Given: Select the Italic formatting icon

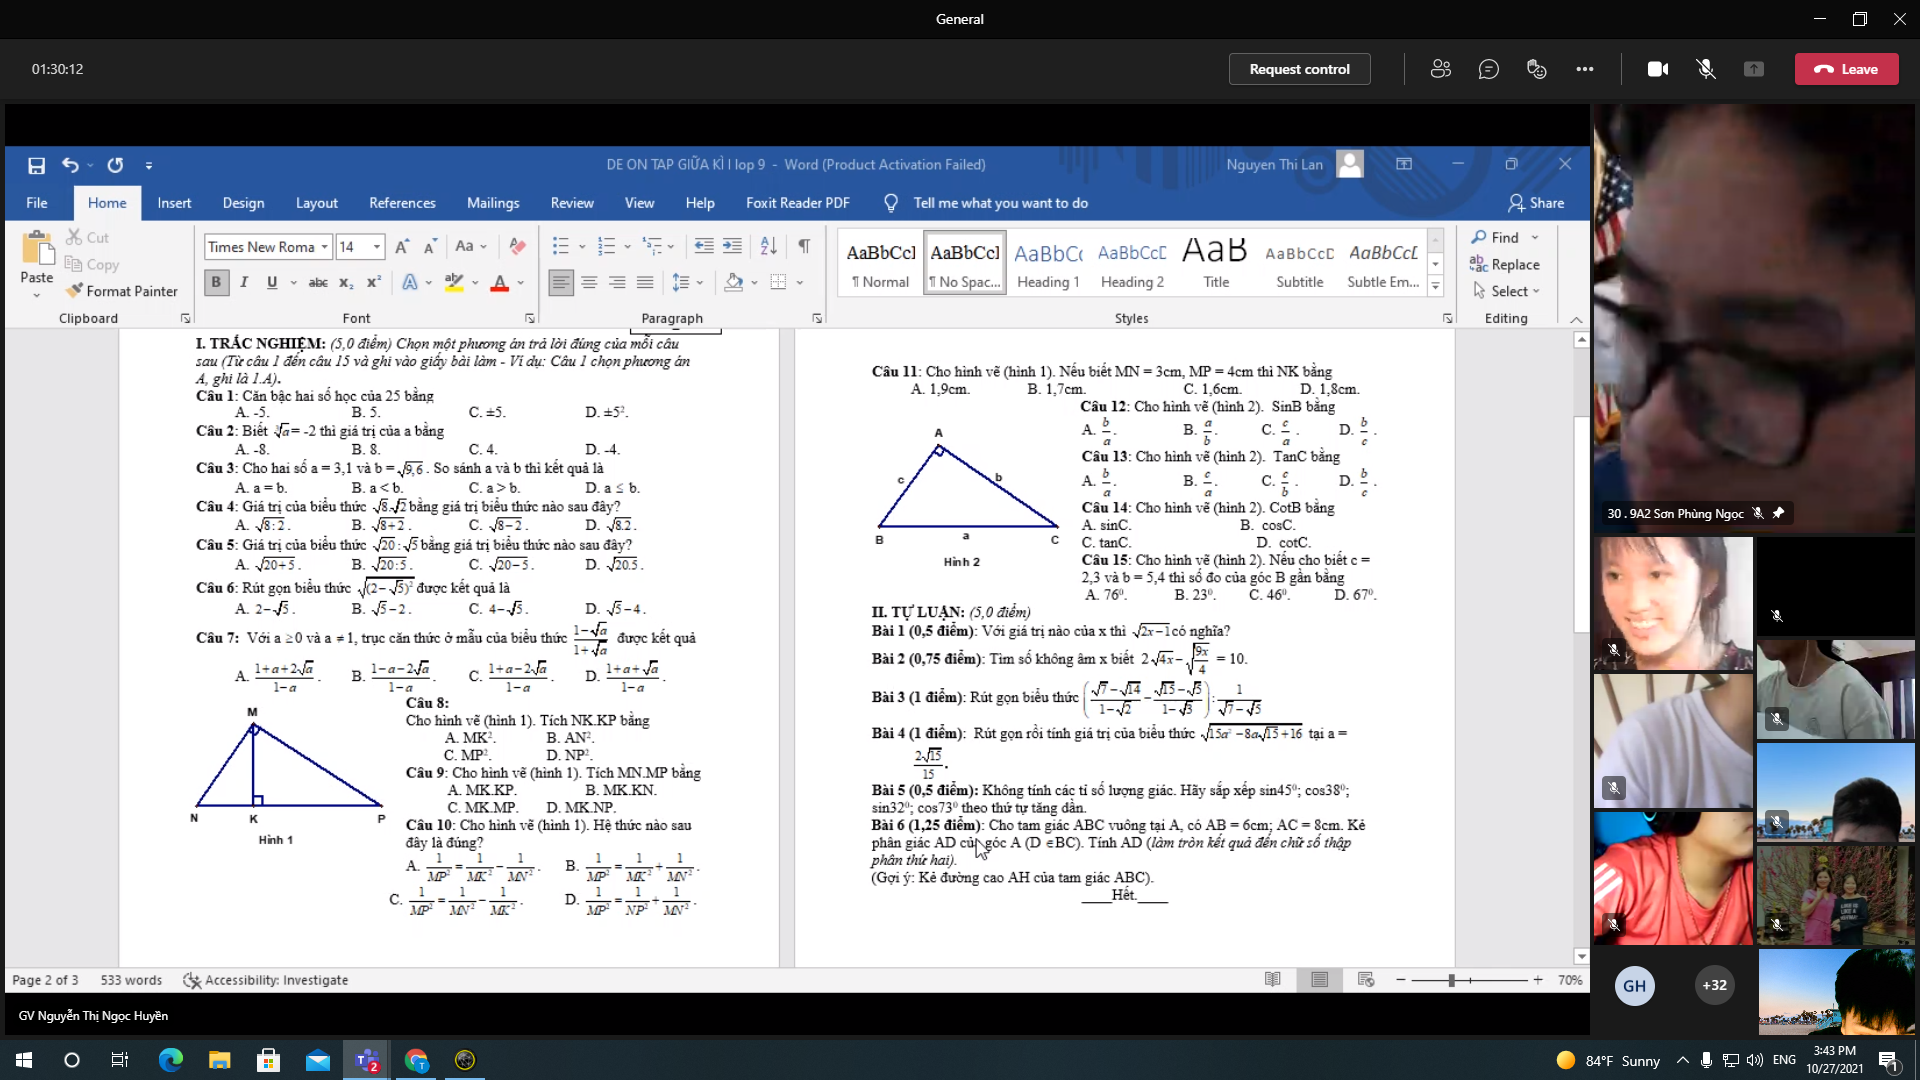Looking at the screenshot, I should click(x=243, y=281).
